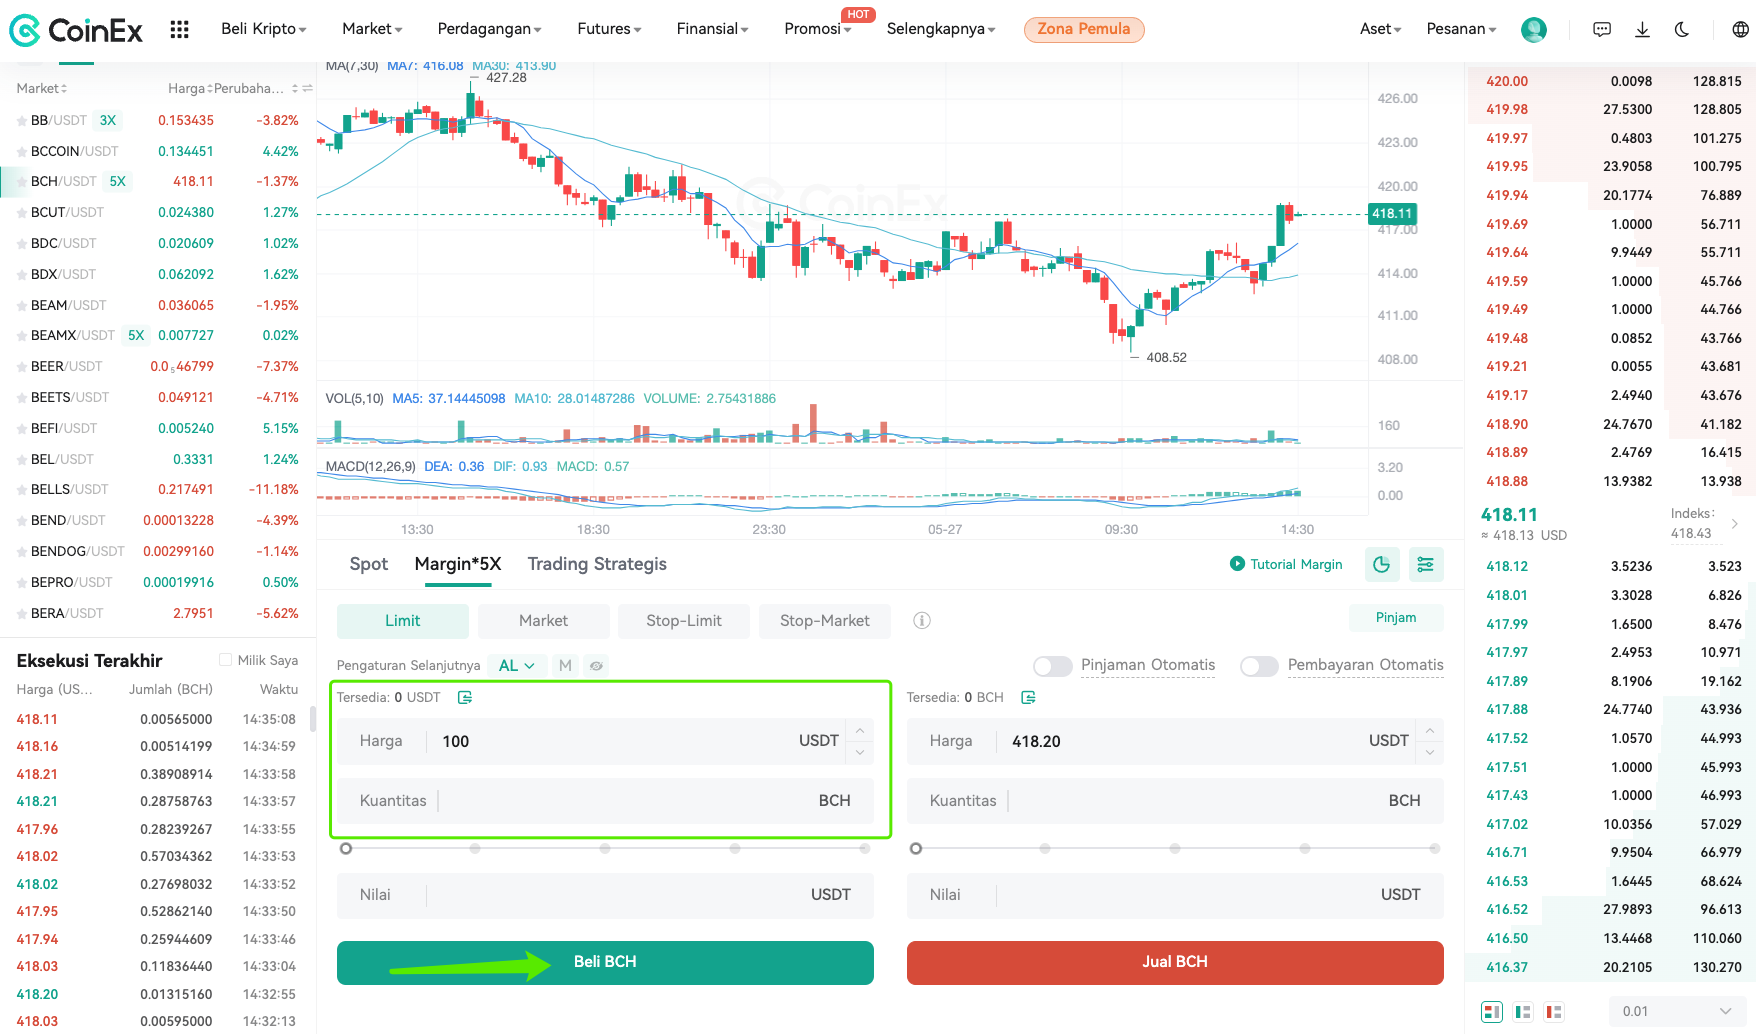
Task: Open the Zona Pemula button
Action: pyautogui.click(x=1084, y=29)
